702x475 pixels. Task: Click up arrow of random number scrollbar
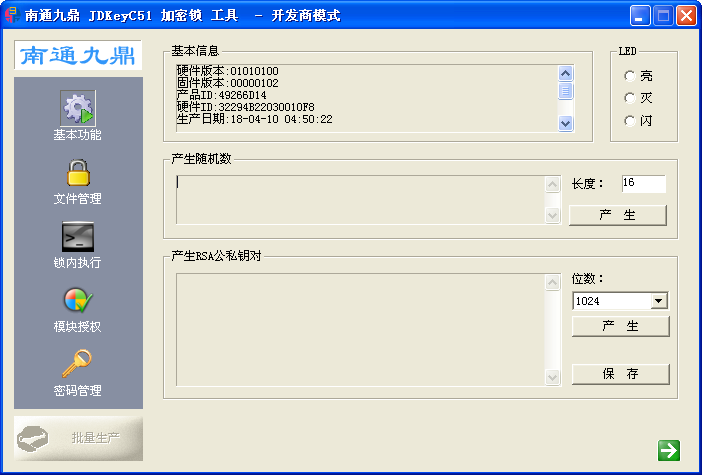(552, 184)
